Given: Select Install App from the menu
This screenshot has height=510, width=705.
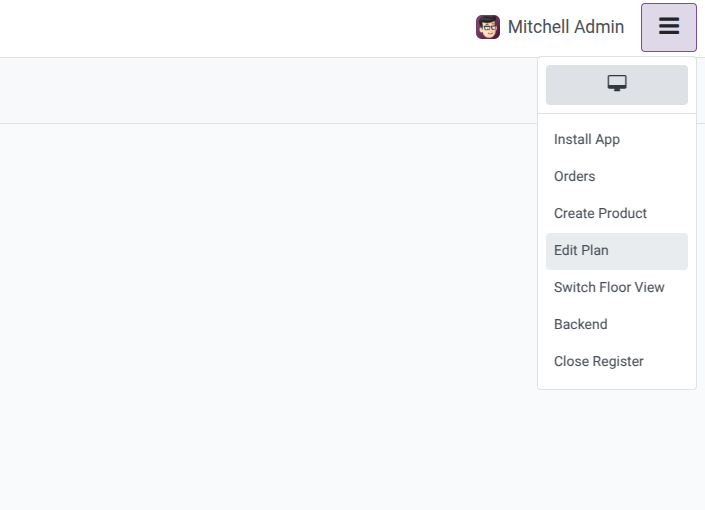Looking at the screenshot, I should [x=587, y=139].
